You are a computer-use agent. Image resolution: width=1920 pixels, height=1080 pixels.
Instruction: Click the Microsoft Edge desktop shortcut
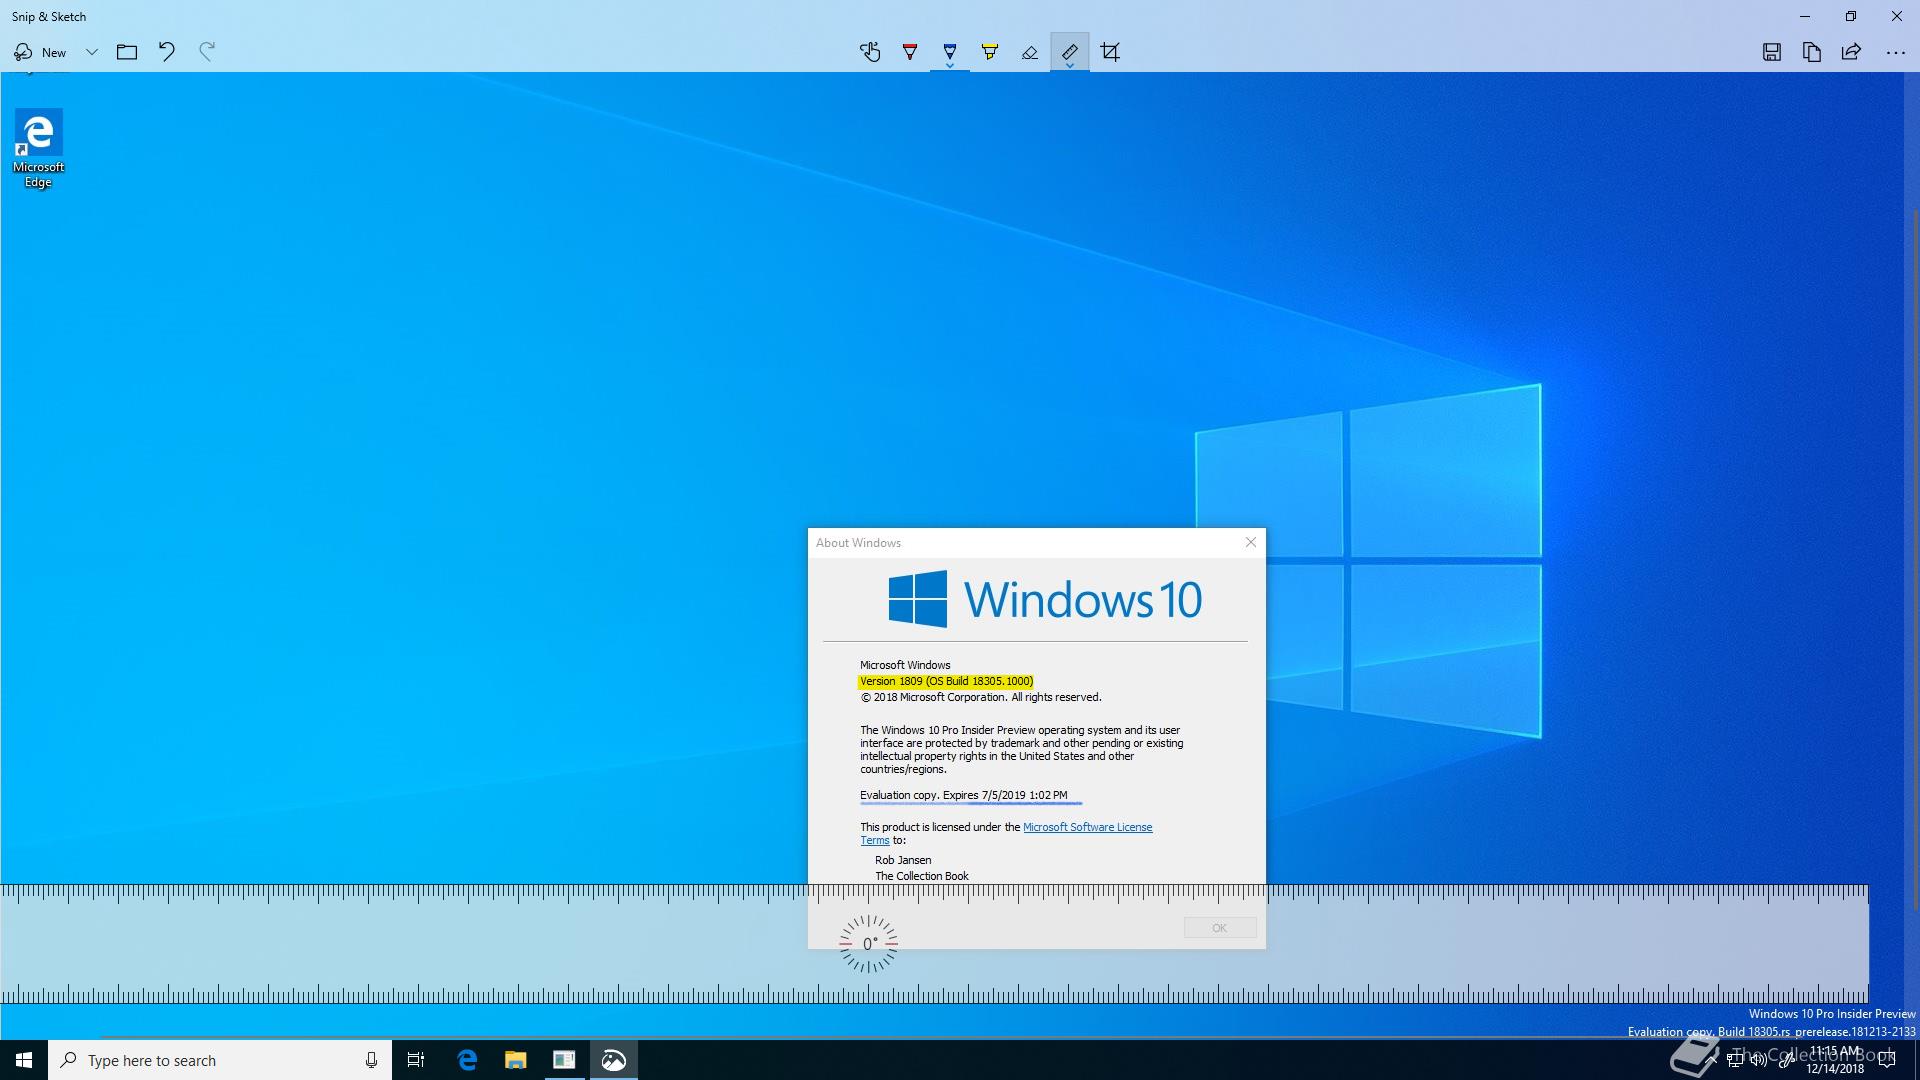38,148
